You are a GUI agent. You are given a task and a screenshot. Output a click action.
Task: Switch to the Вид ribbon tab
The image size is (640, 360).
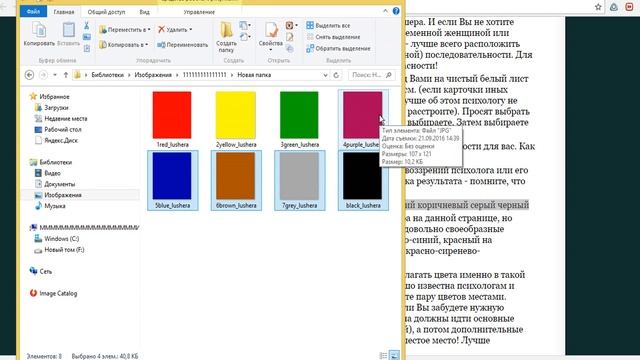coord(144,12)
